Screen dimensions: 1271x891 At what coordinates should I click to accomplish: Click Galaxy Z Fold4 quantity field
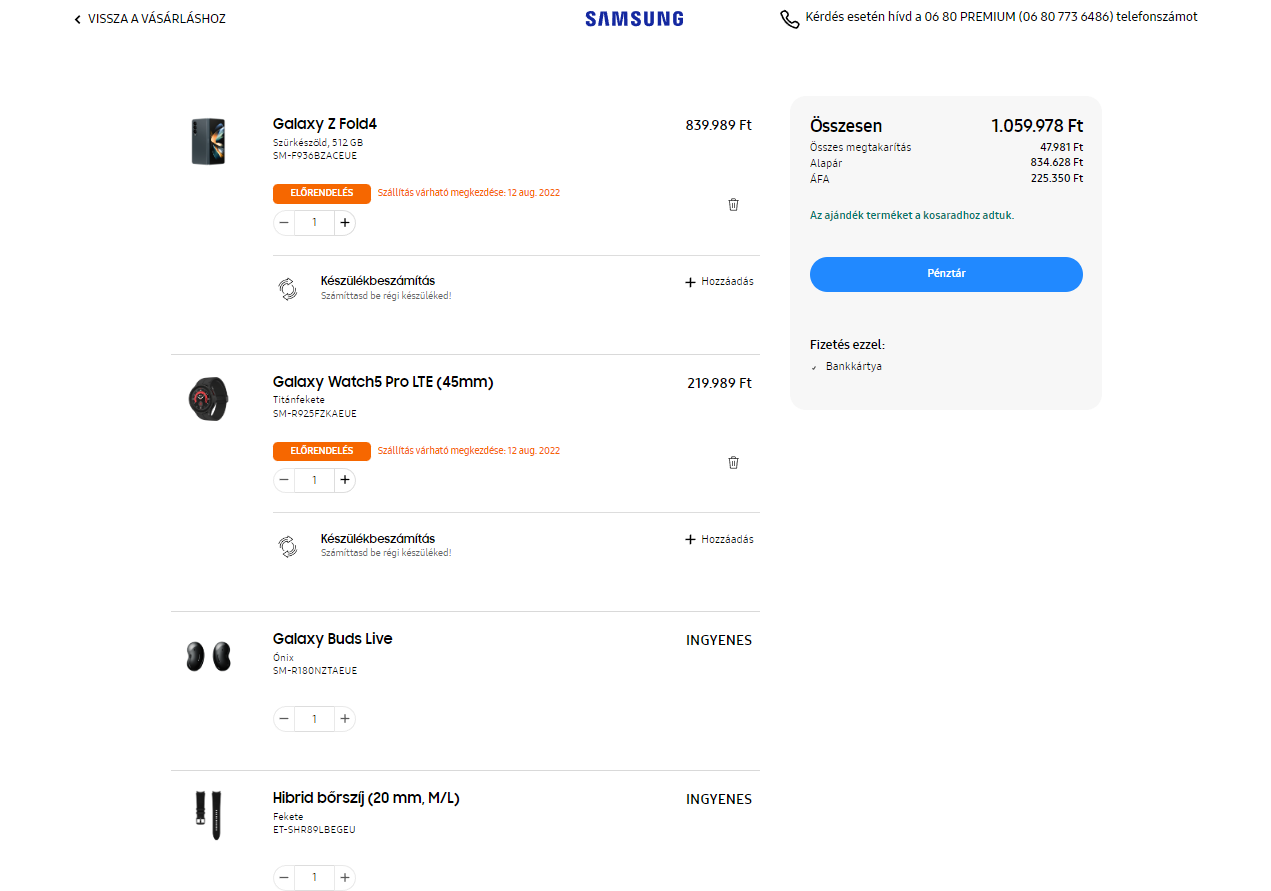coord(314,223)
